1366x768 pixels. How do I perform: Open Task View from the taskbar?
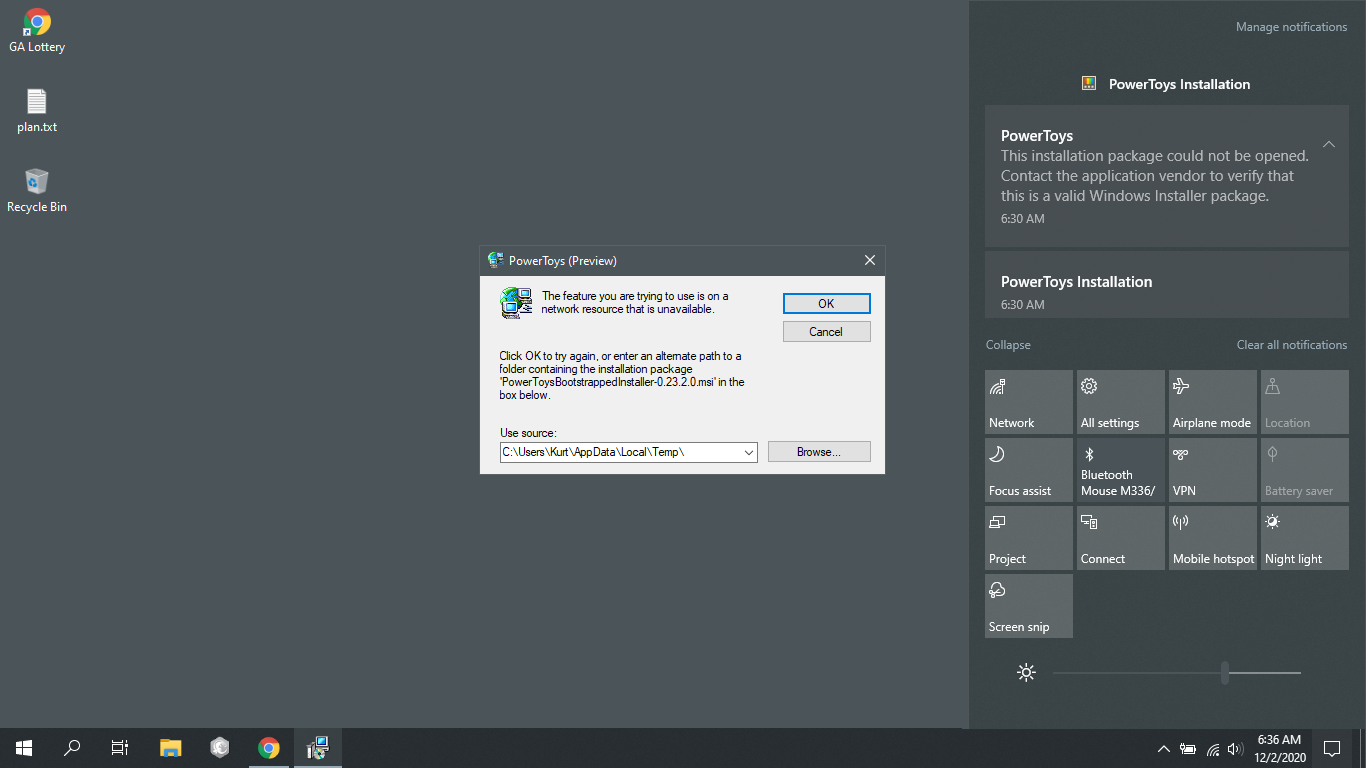(119, 747)
